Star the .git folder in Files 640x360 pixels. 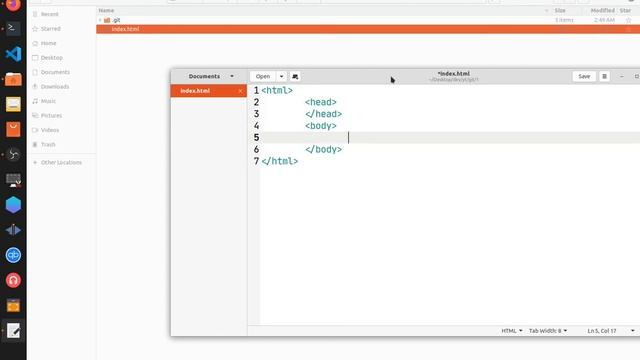pos(628,20)
